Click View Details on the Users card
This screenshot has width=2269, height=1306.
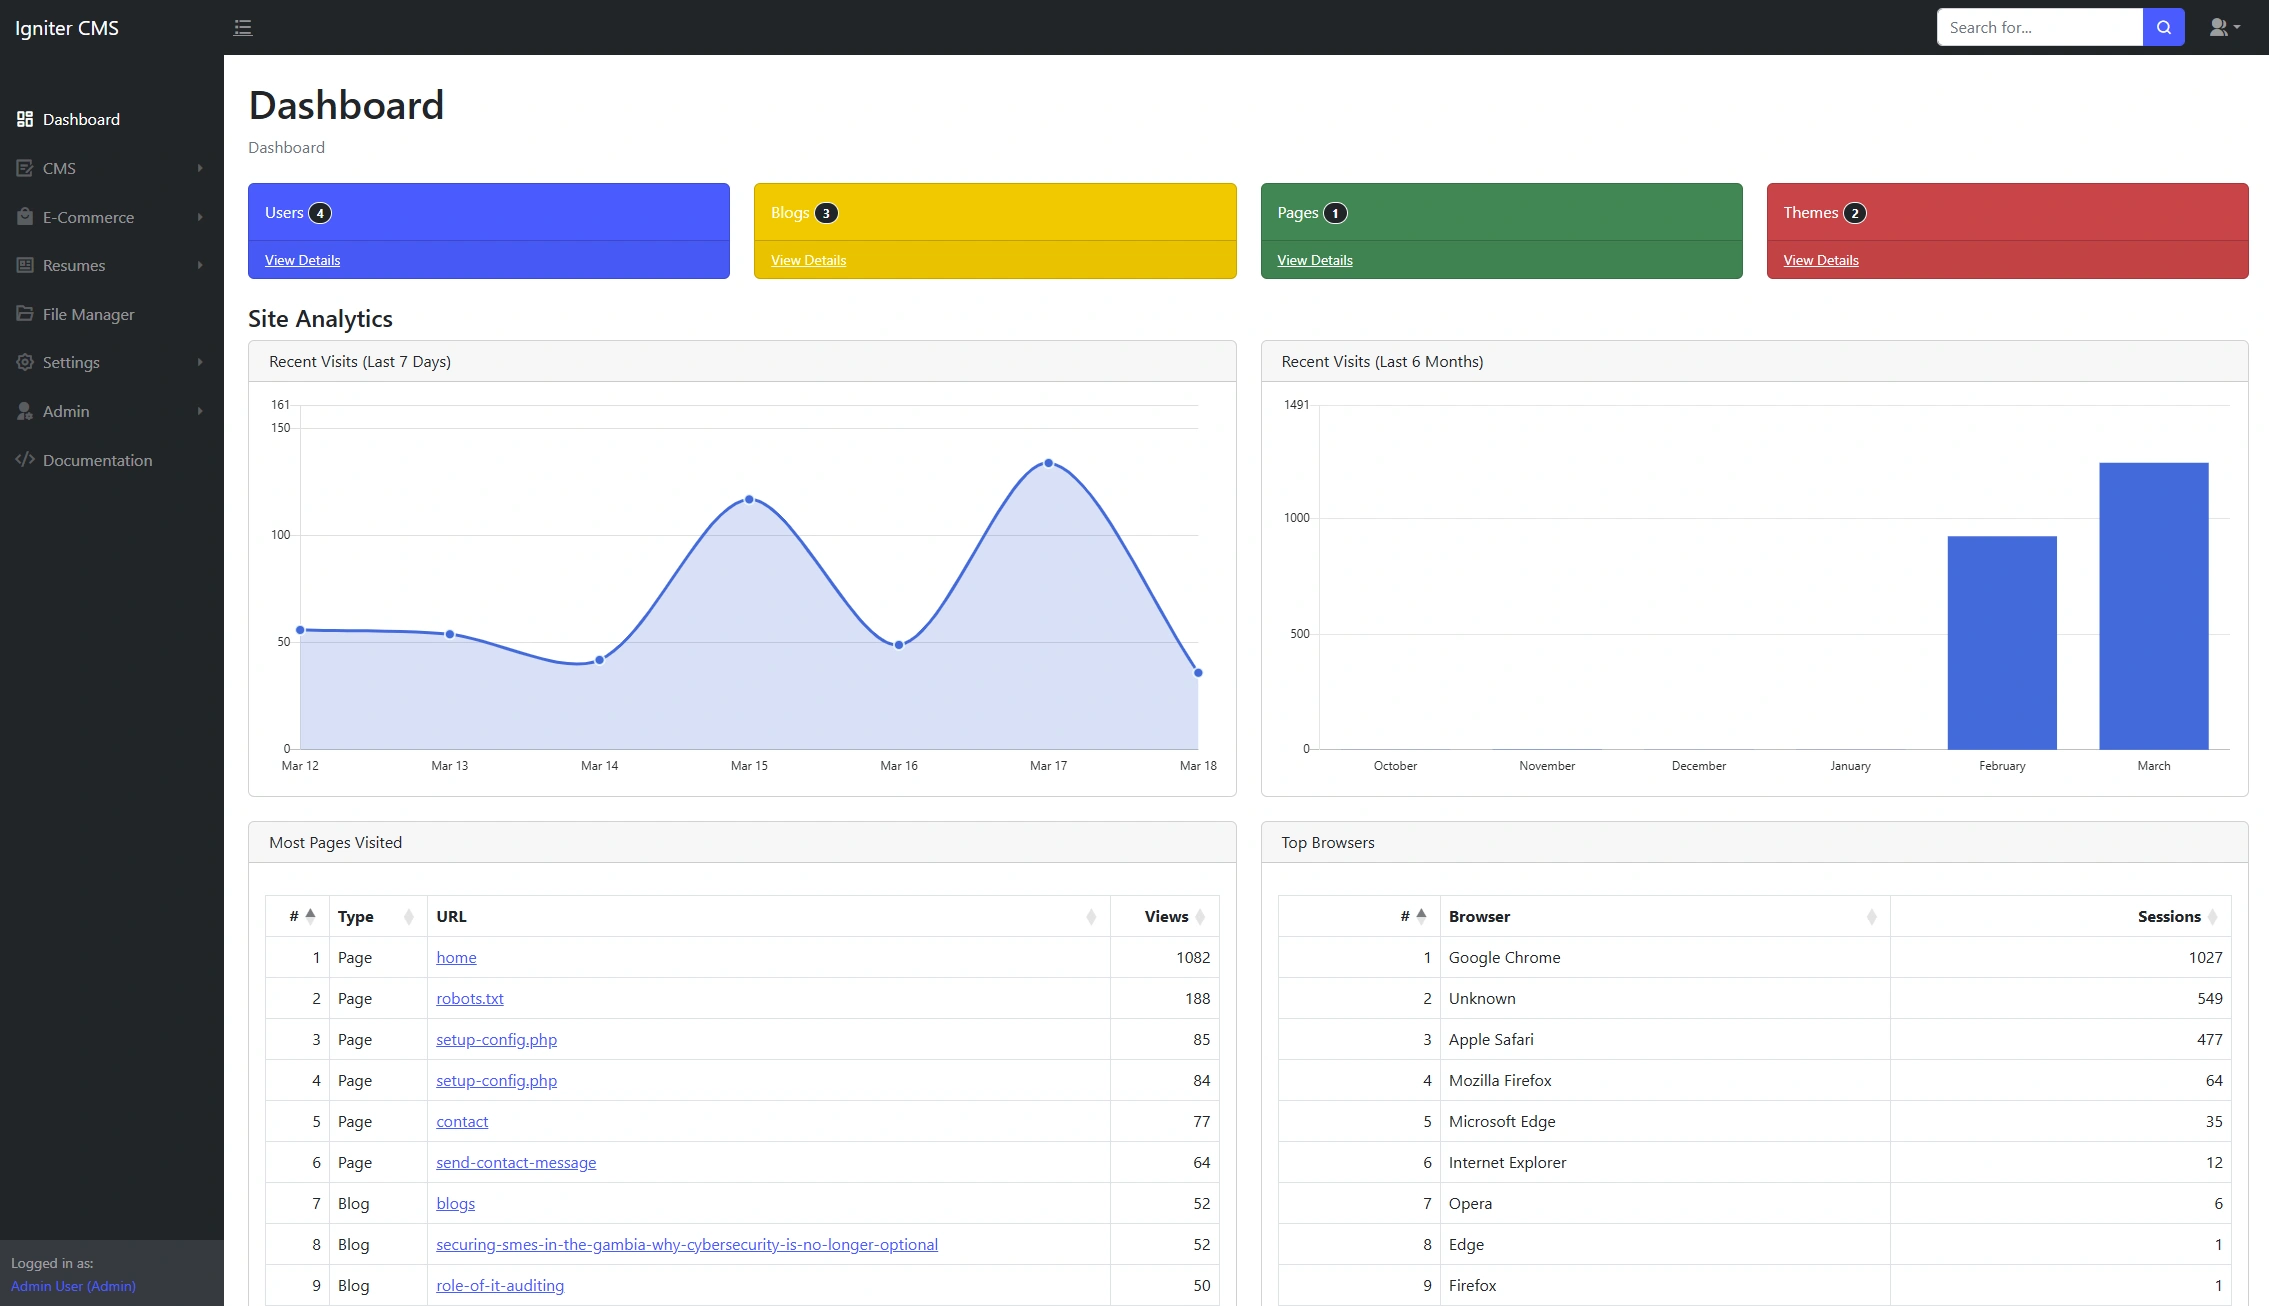tap(302, 260)
